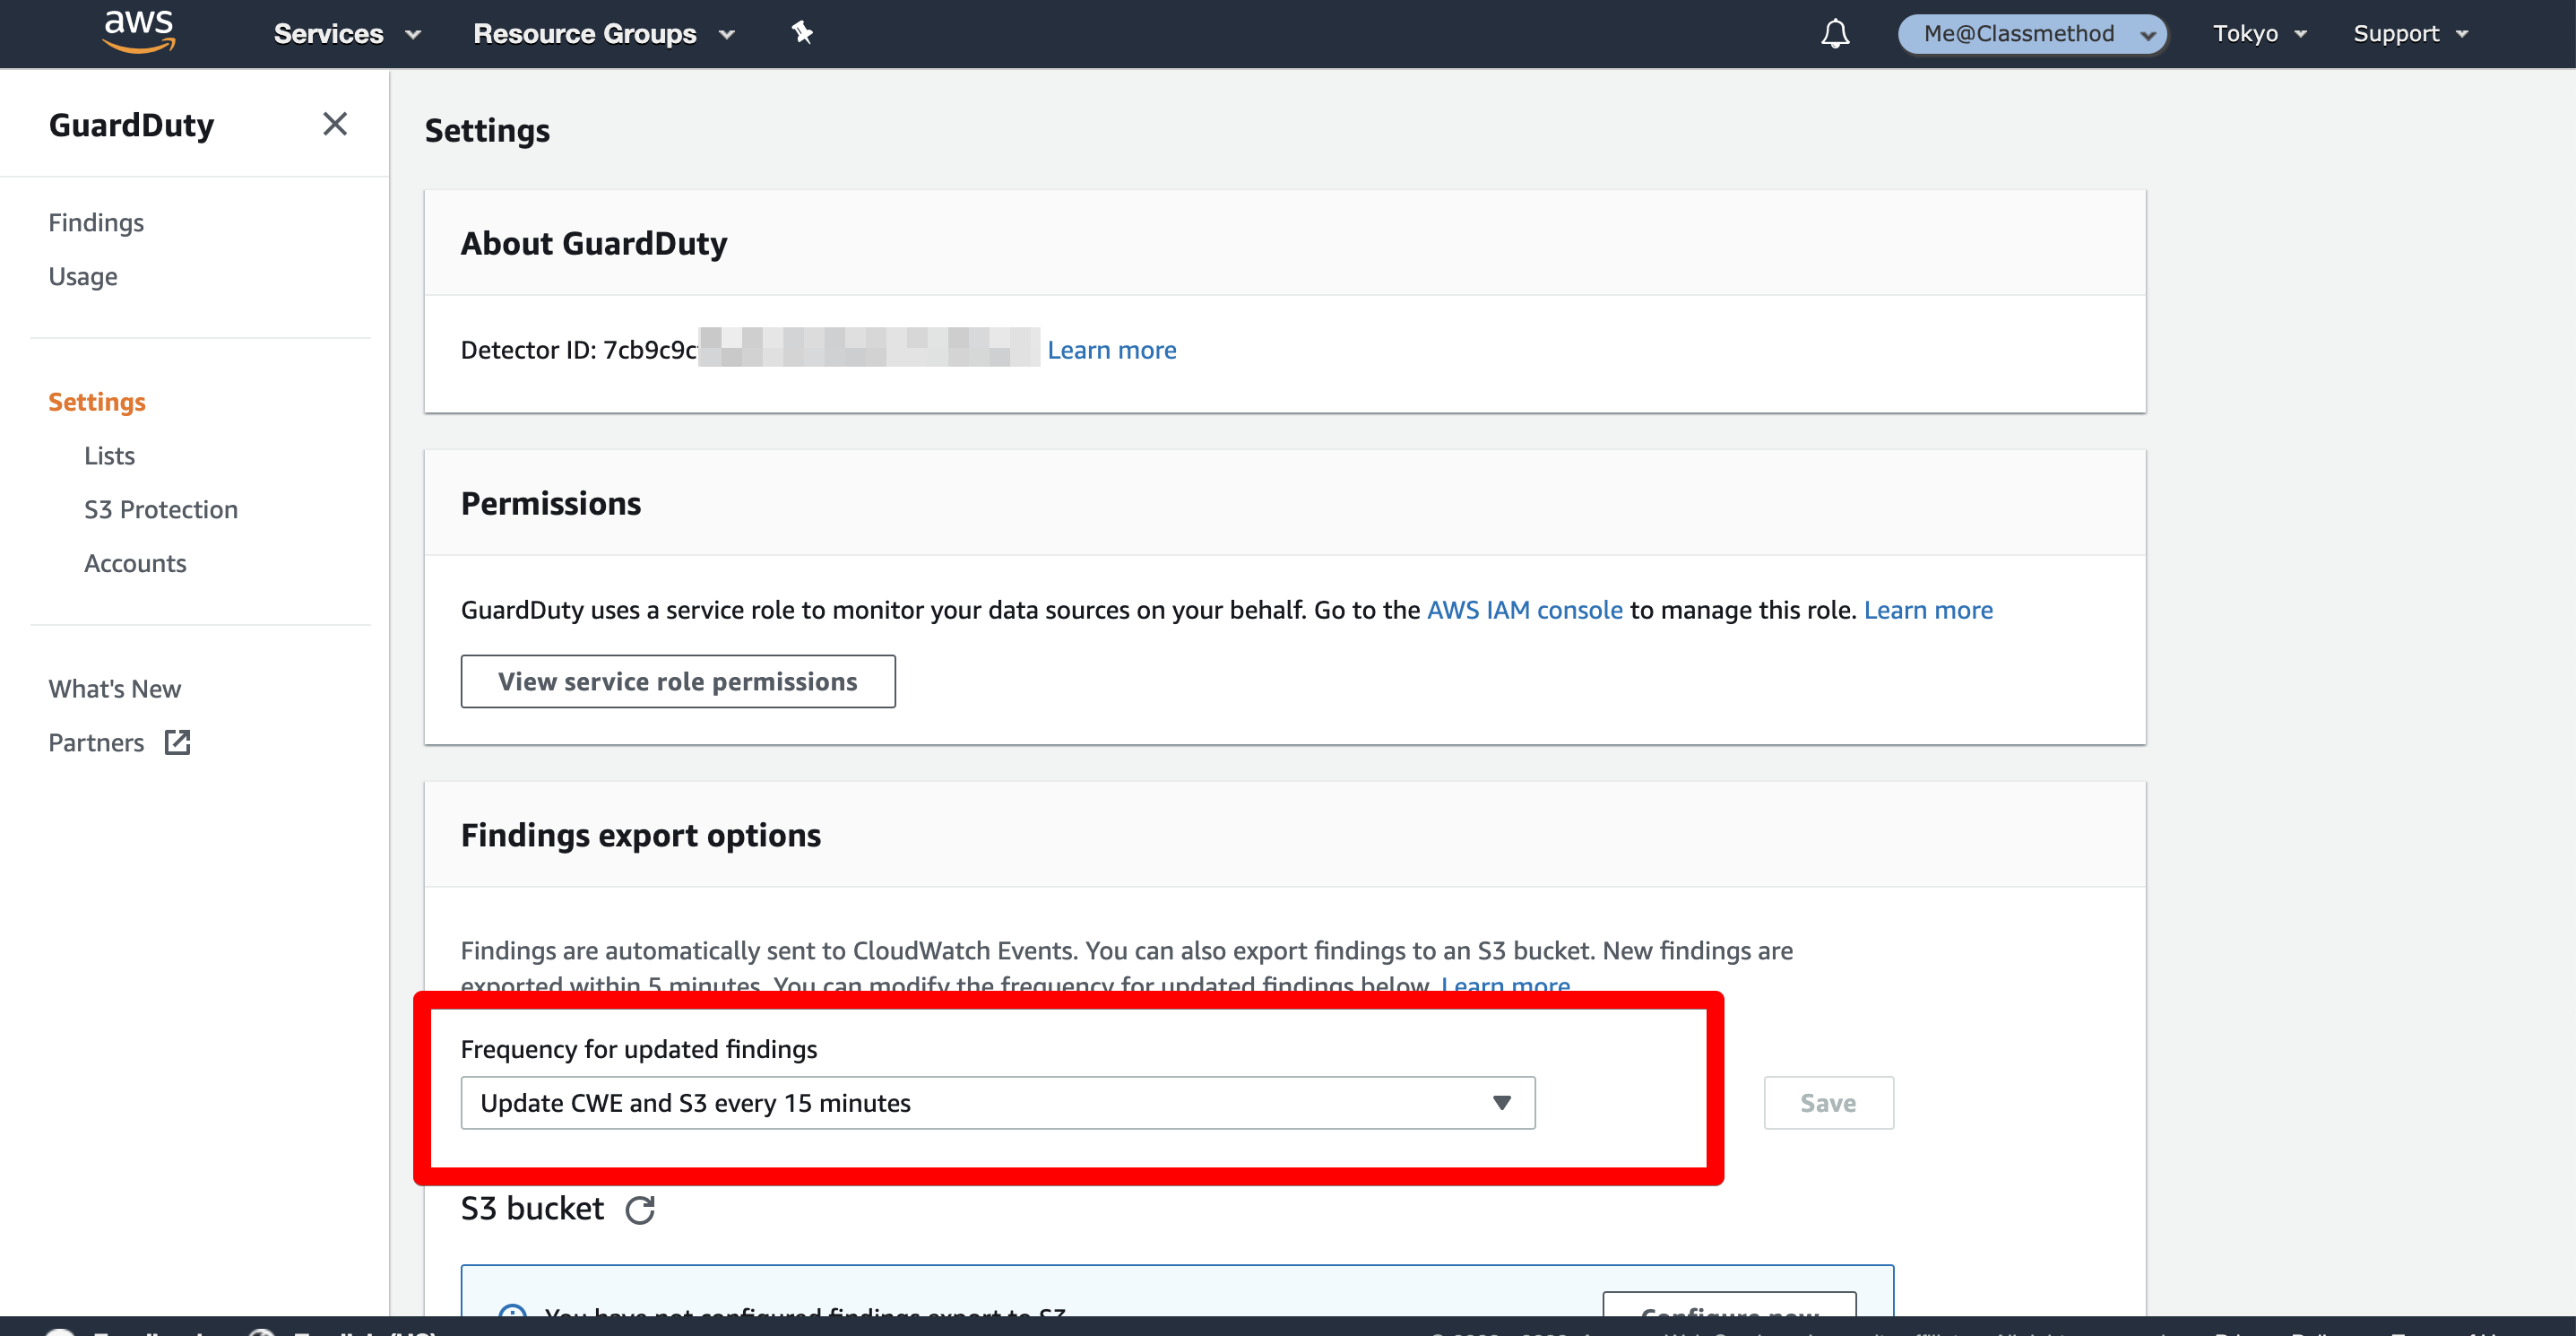2576x1336 pixels.
Task: Select Settings in the sidebar
Action: pos(97,402)
